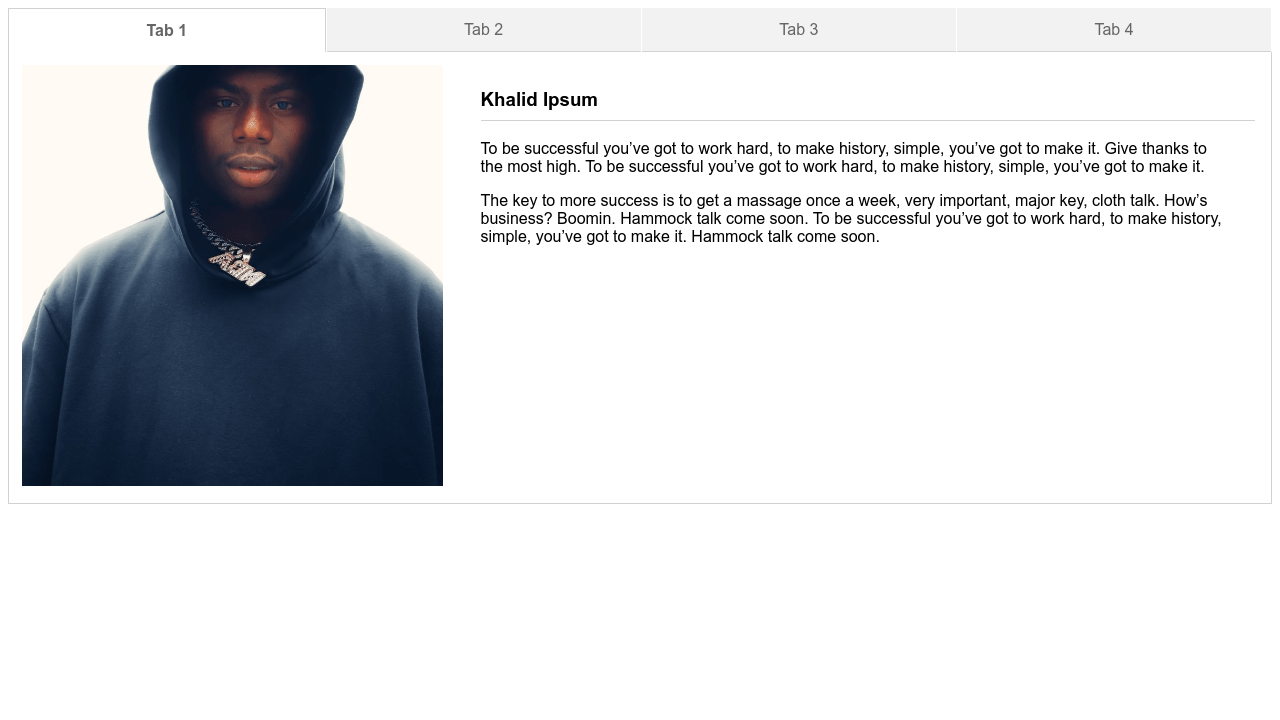This screenshot has width=1280, height=720.
Task: Click the divider line under the heading
Action: click(x=867, y=120)
